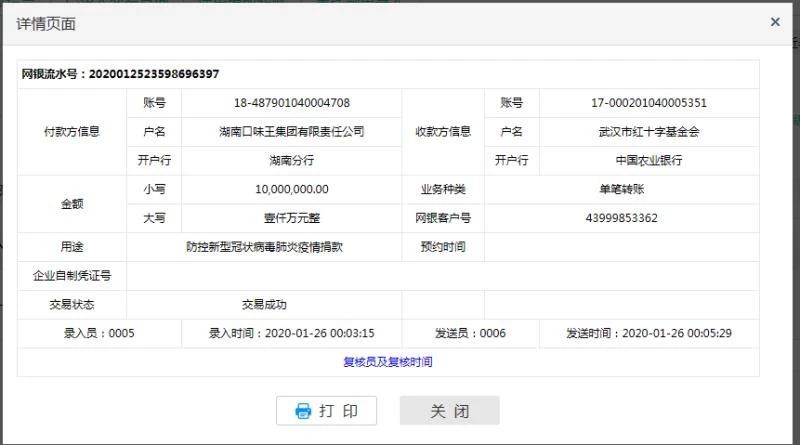Click the 详情页面 dialog title

[x=46, y=24]
